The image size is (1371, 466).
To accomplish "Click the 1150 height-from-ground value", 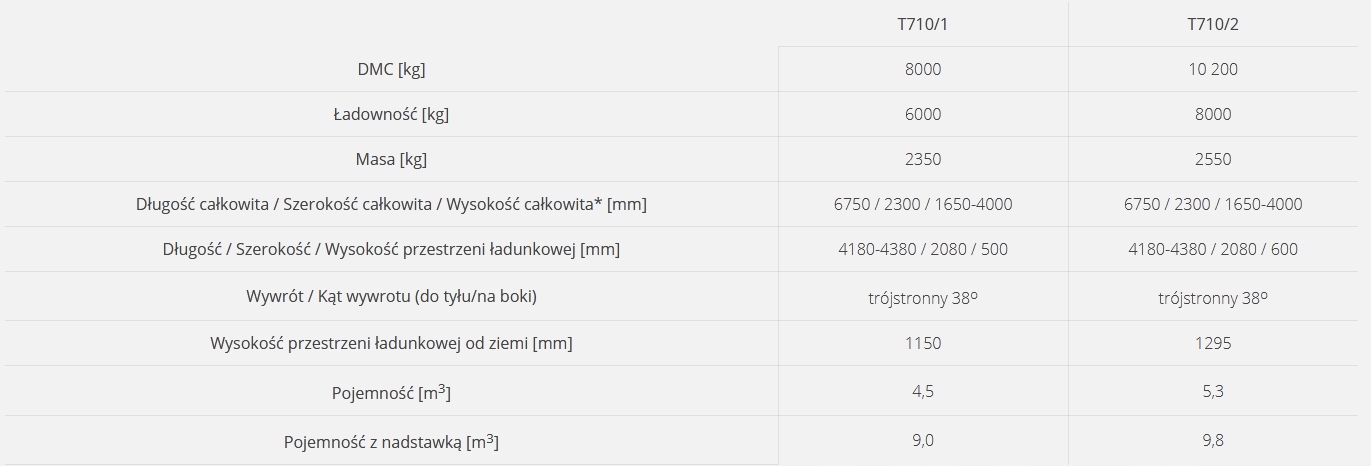I will coord(922,343).
